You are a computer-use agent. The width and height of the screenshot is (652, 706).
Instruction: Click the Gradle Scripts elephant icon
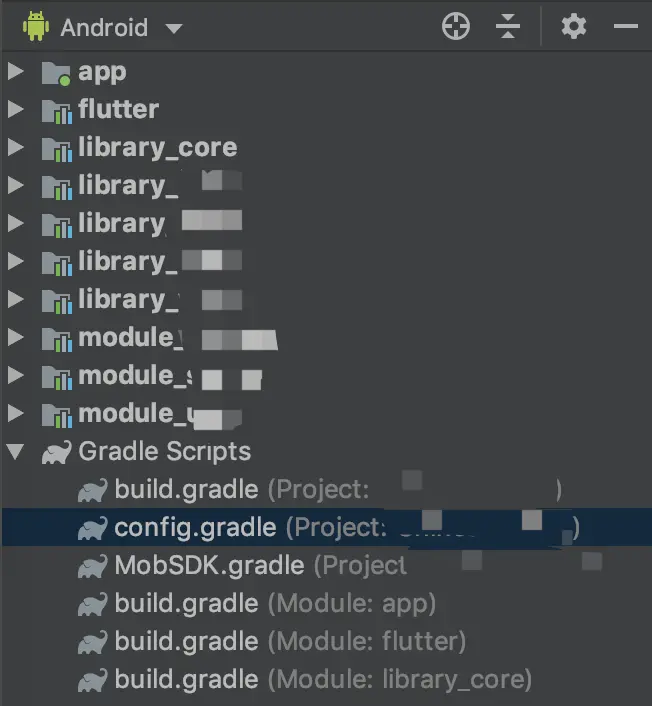click(x=56, y=452)
